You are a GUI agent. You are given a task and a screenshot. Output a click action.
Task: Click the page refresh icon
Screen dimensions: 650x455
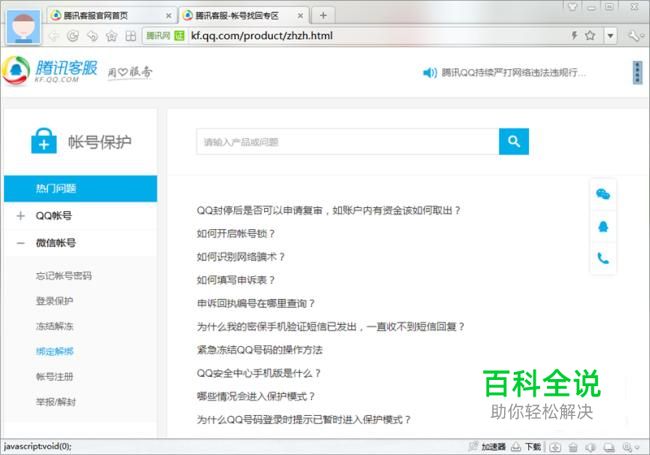(x=73, y=36)
